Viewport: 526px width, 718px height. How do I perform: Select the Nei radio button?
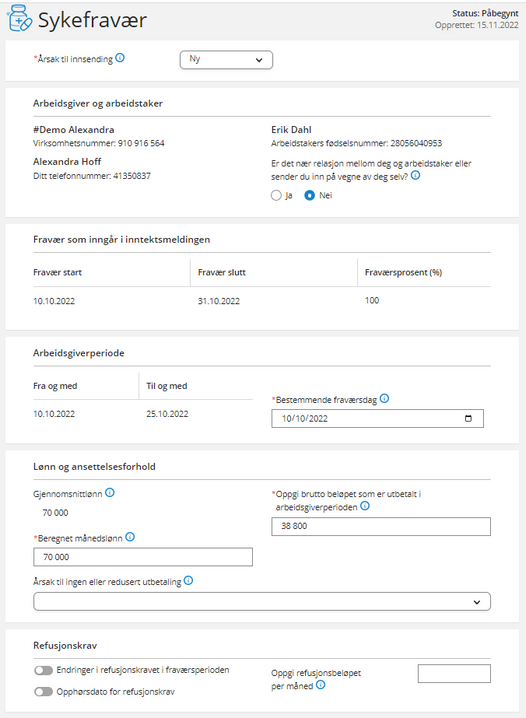point(310,196)
